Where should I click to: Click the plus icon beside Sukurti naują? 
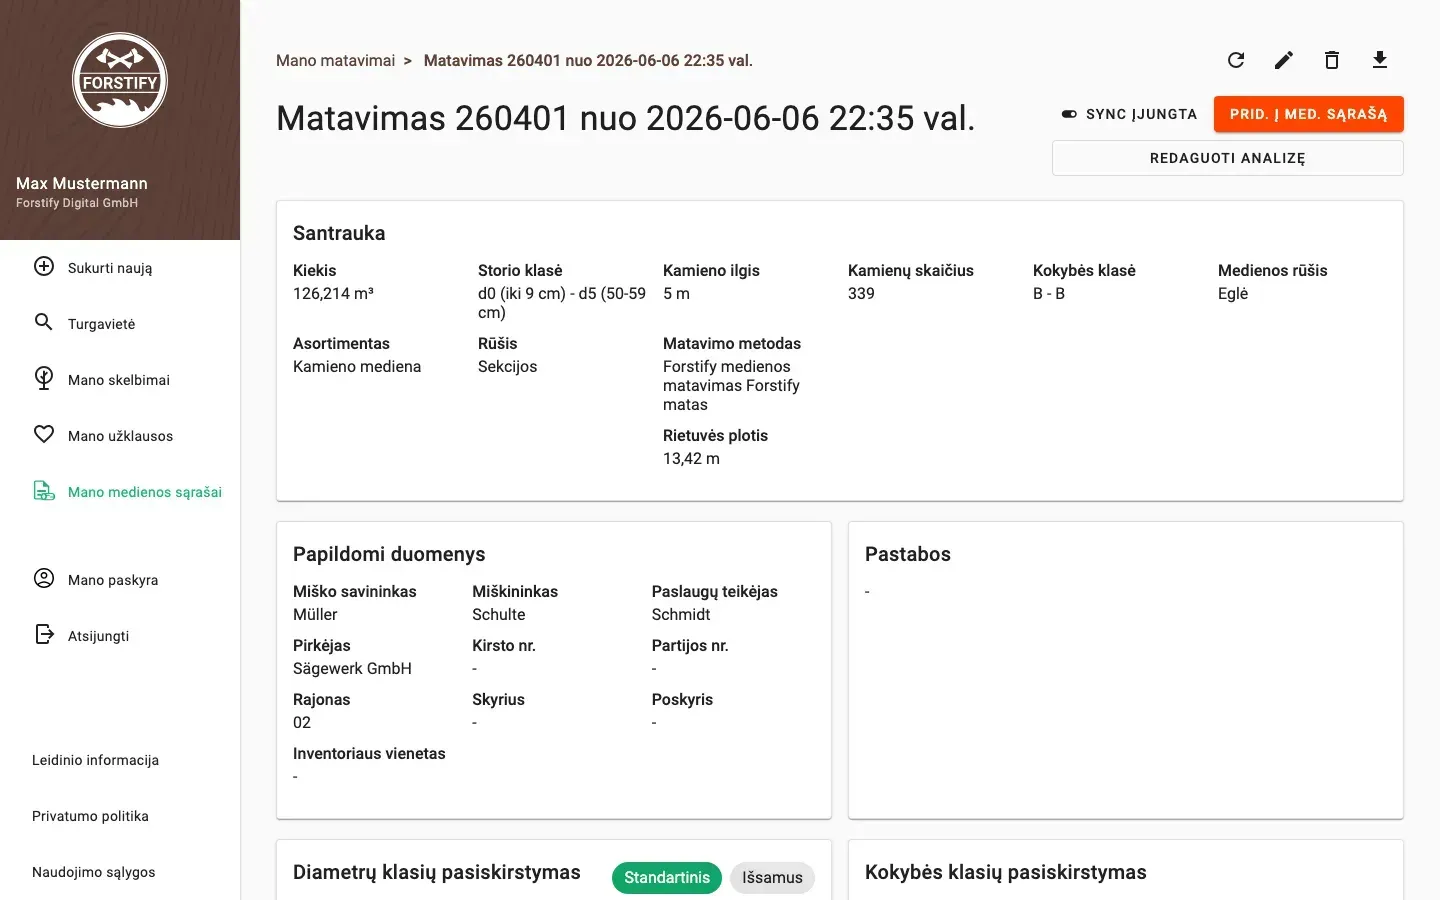click(x=44, y=266)
